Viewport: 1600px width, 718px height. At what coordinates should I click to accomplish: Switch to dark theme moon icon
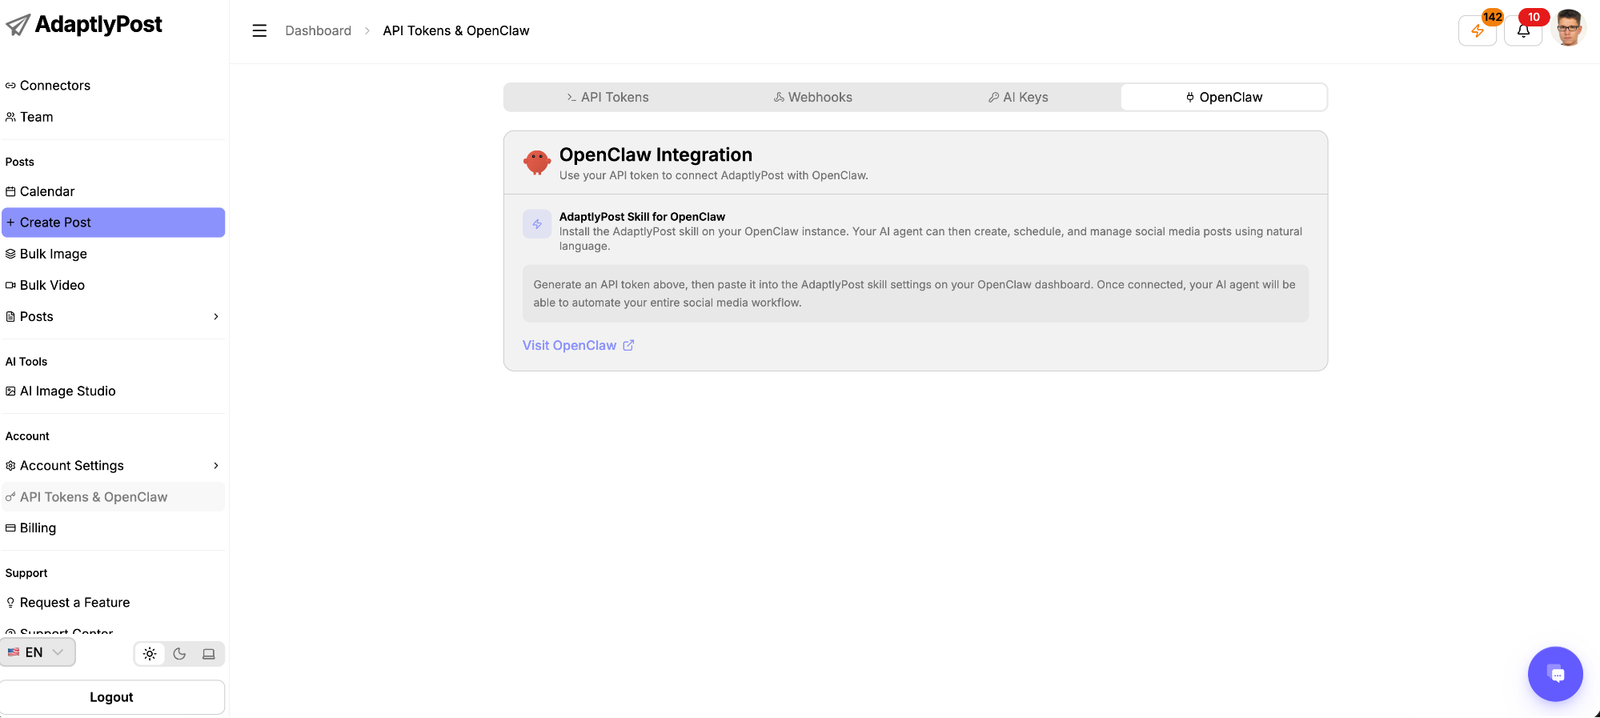(x=179, y=654)
